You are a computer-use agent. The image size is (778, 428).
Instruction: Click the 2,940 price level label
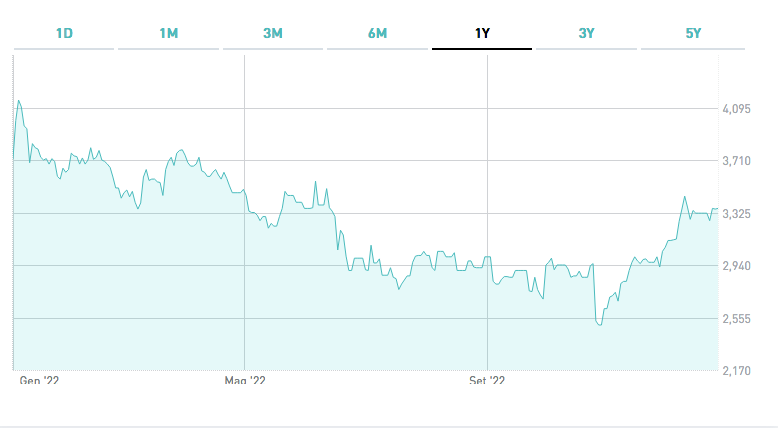coord(736,266)
